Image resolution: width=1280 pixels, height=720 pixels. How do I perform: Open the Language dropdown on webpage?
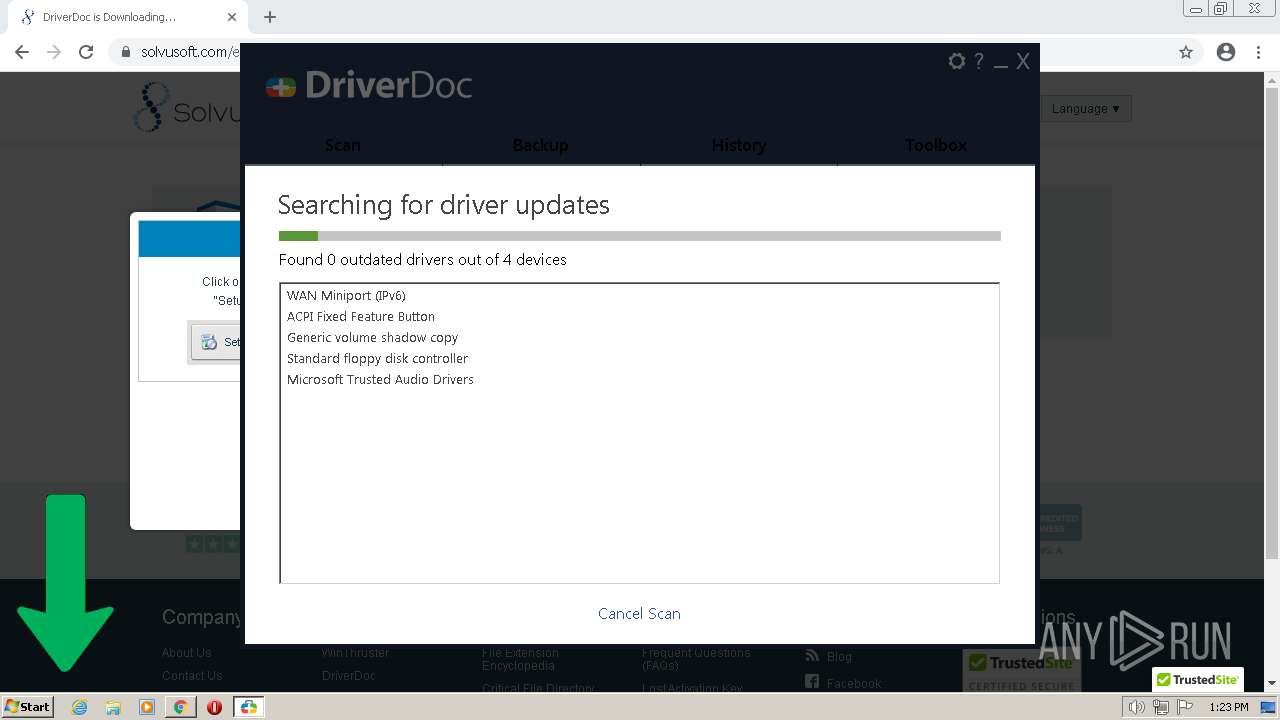pos(1085,108)
